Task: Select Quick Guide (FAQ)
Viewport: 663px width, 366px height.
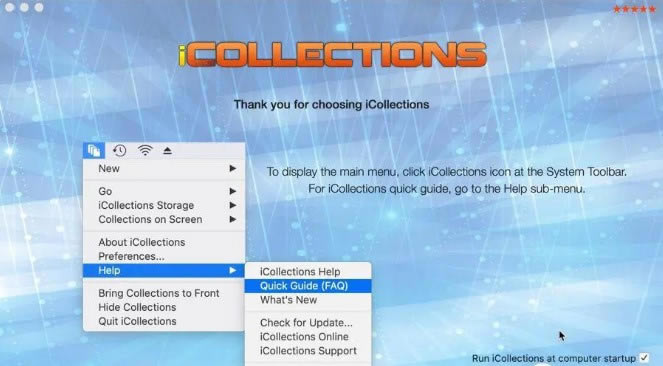Action: tap(308, 286)
